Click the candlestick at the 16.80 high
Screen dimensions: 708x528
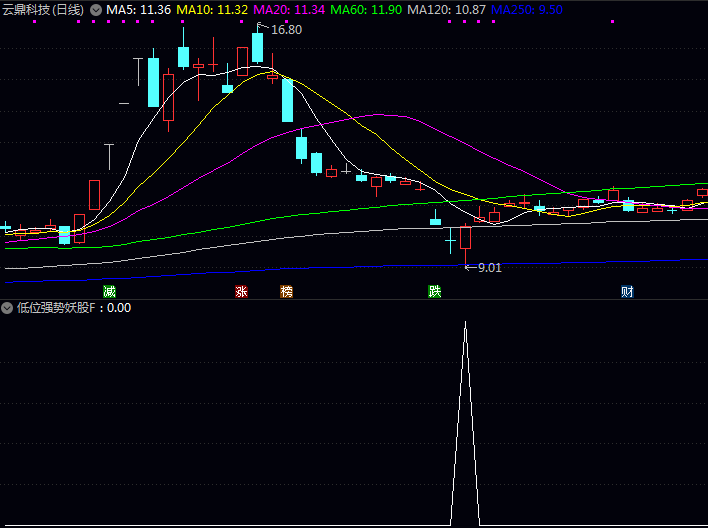[257, 47]
